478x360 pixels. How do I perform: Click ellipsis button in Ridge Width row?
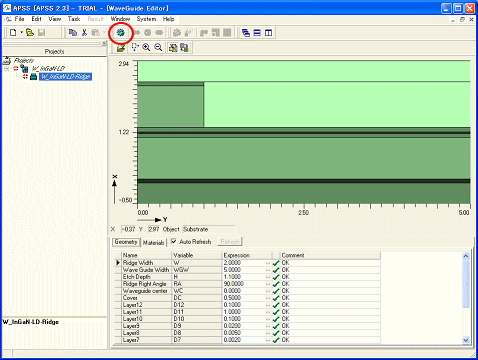[x=268, y=263]
